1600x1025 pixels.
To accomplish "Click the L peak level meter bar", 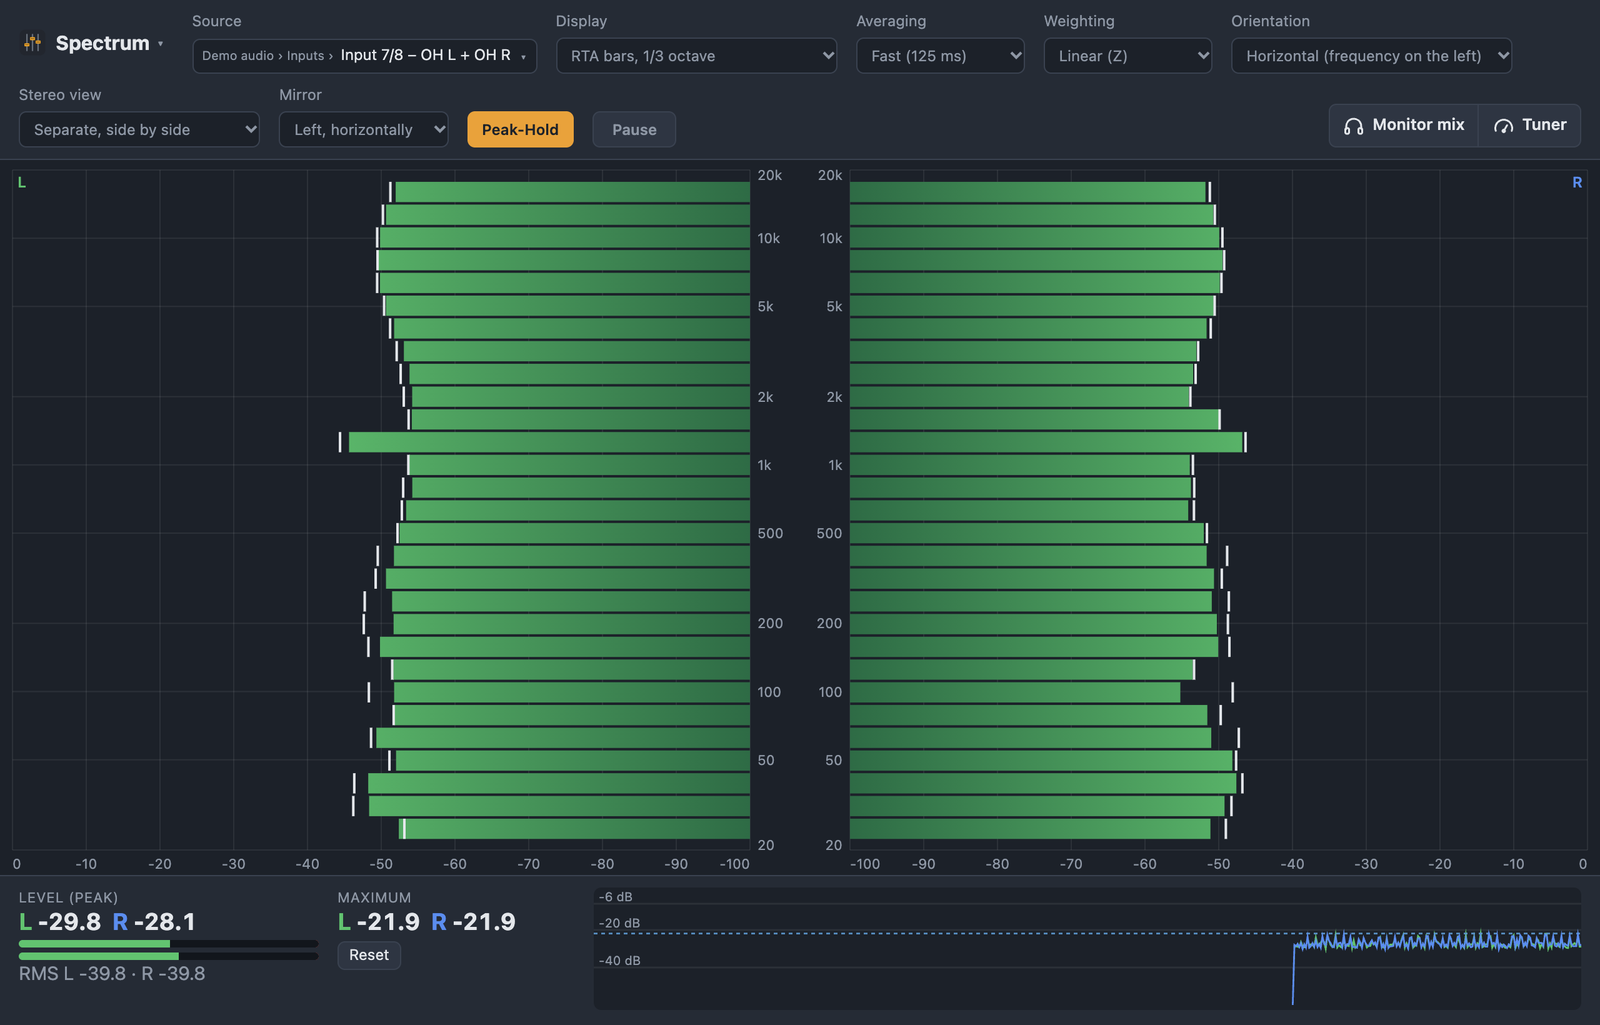I will 168,944.
